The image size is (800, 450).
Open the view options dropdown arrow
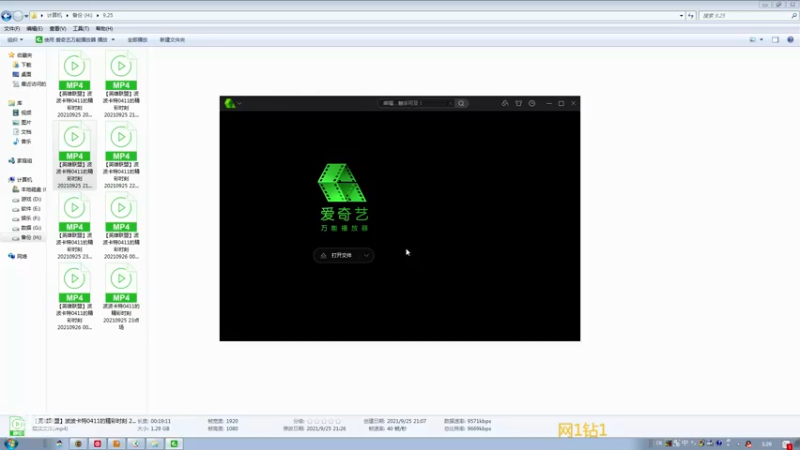tap(762, 39)
